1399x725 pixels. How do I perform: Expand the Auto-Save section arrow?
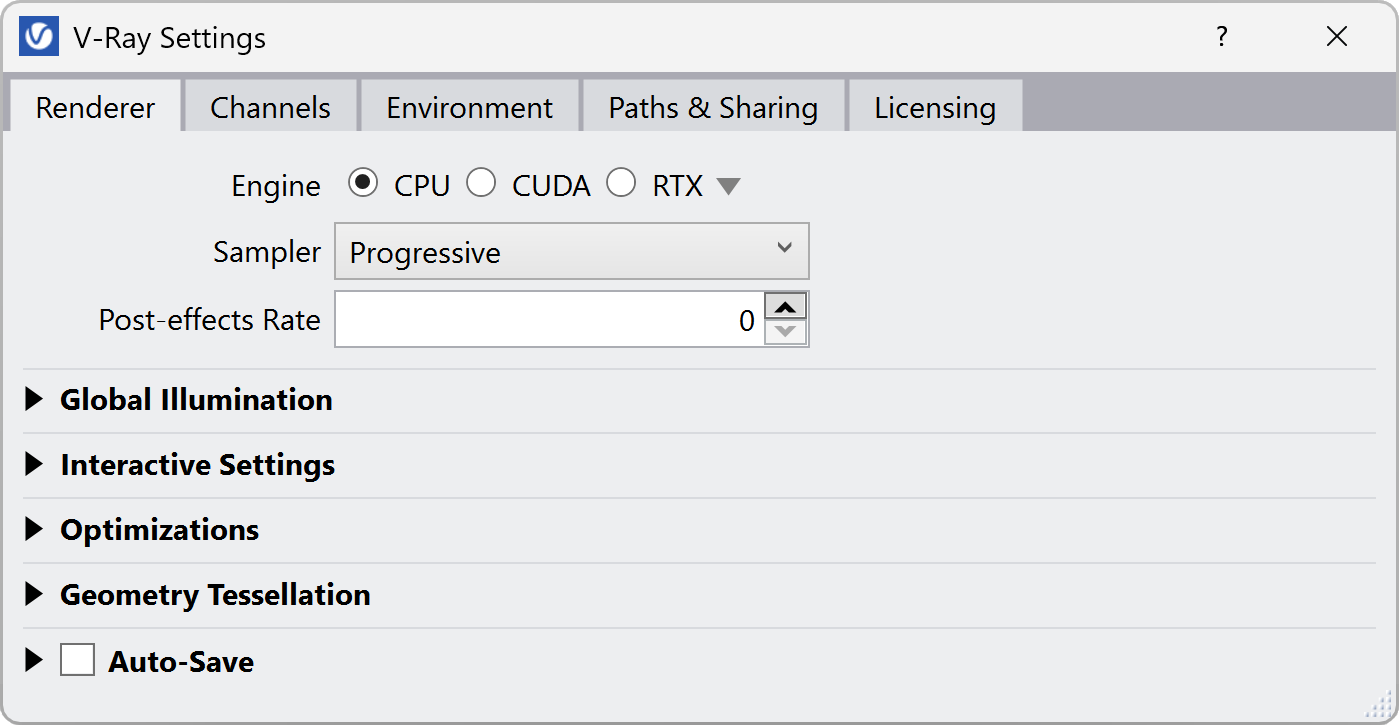[x=34, y=660]
